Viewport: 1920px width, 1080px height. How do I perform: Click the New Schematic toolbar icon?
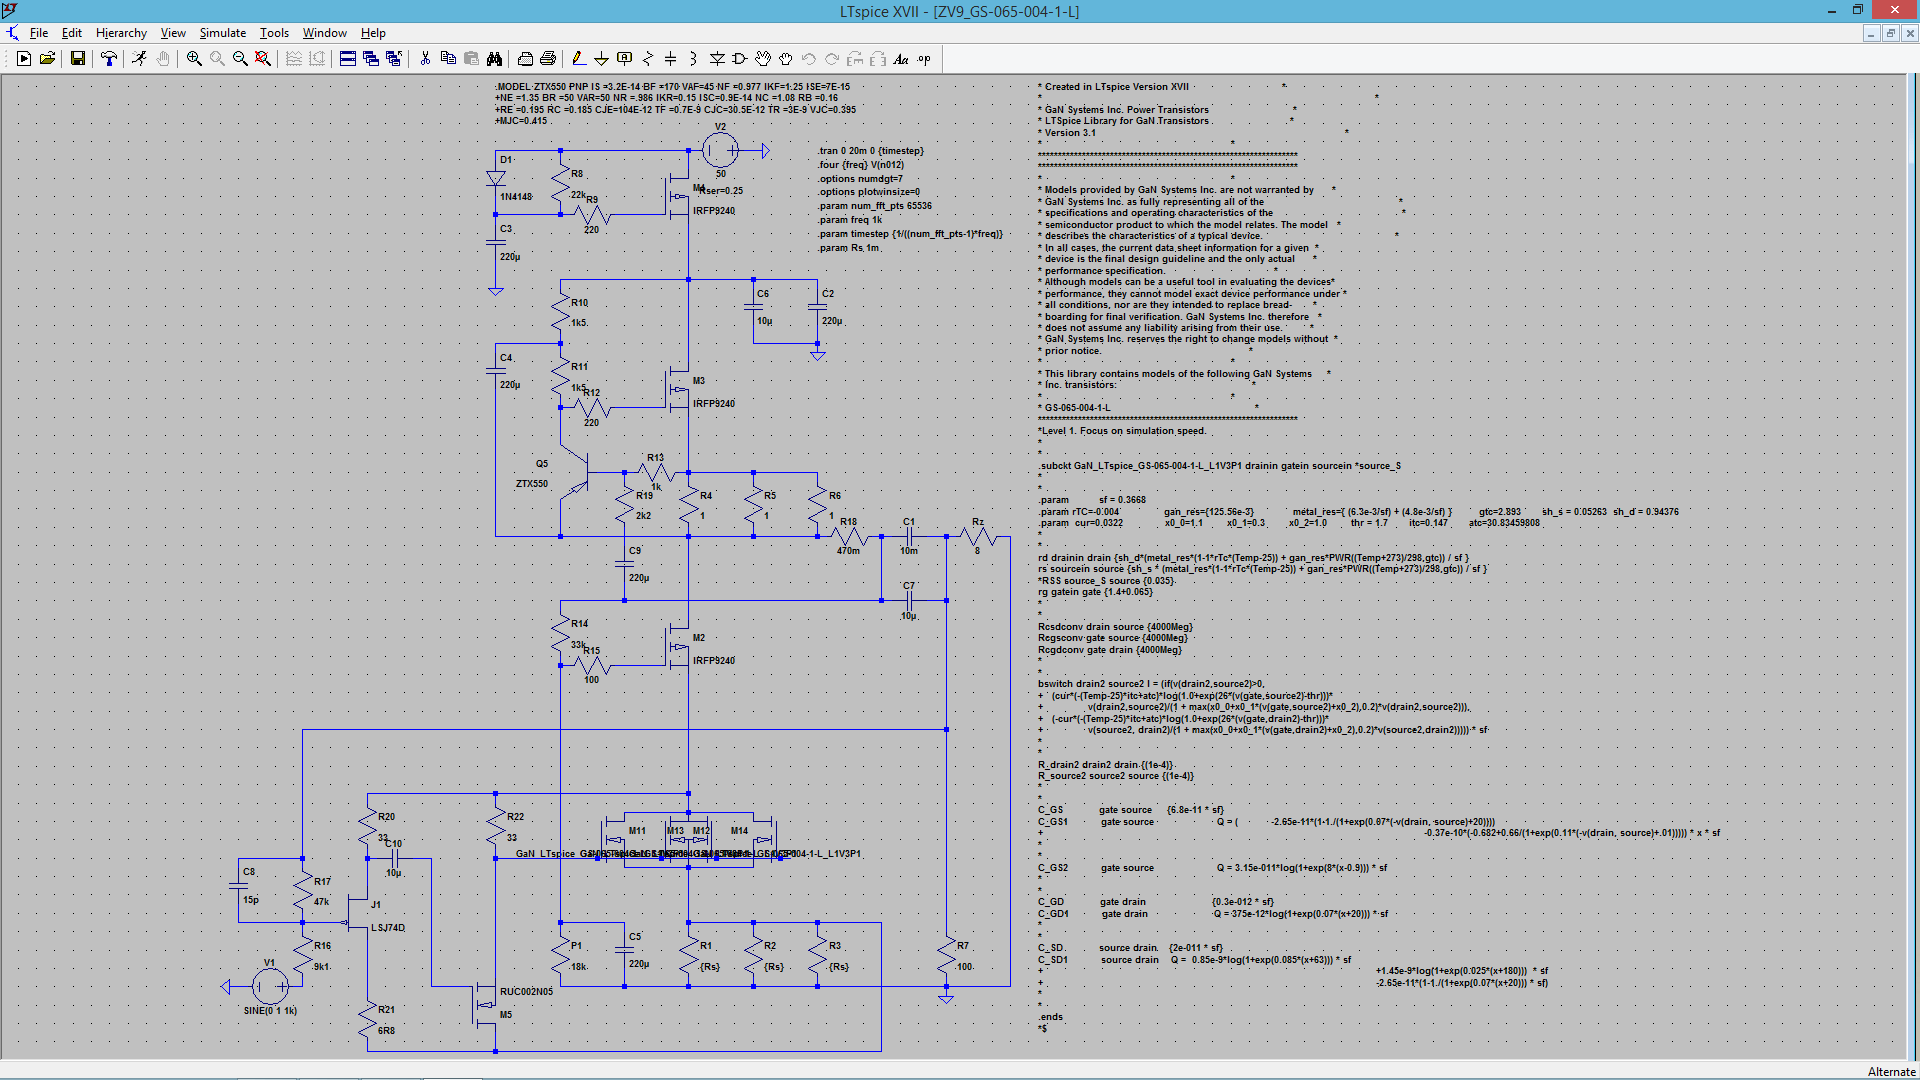click(24, 59)
